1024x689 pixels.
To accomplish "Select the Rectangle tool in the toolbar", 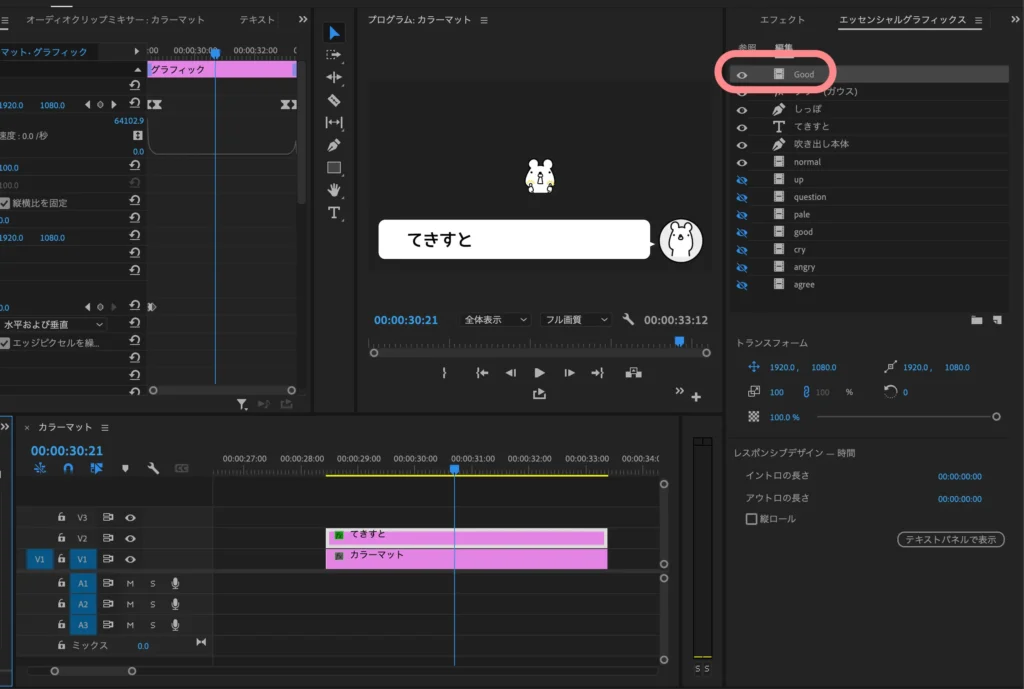I will 334,167.
